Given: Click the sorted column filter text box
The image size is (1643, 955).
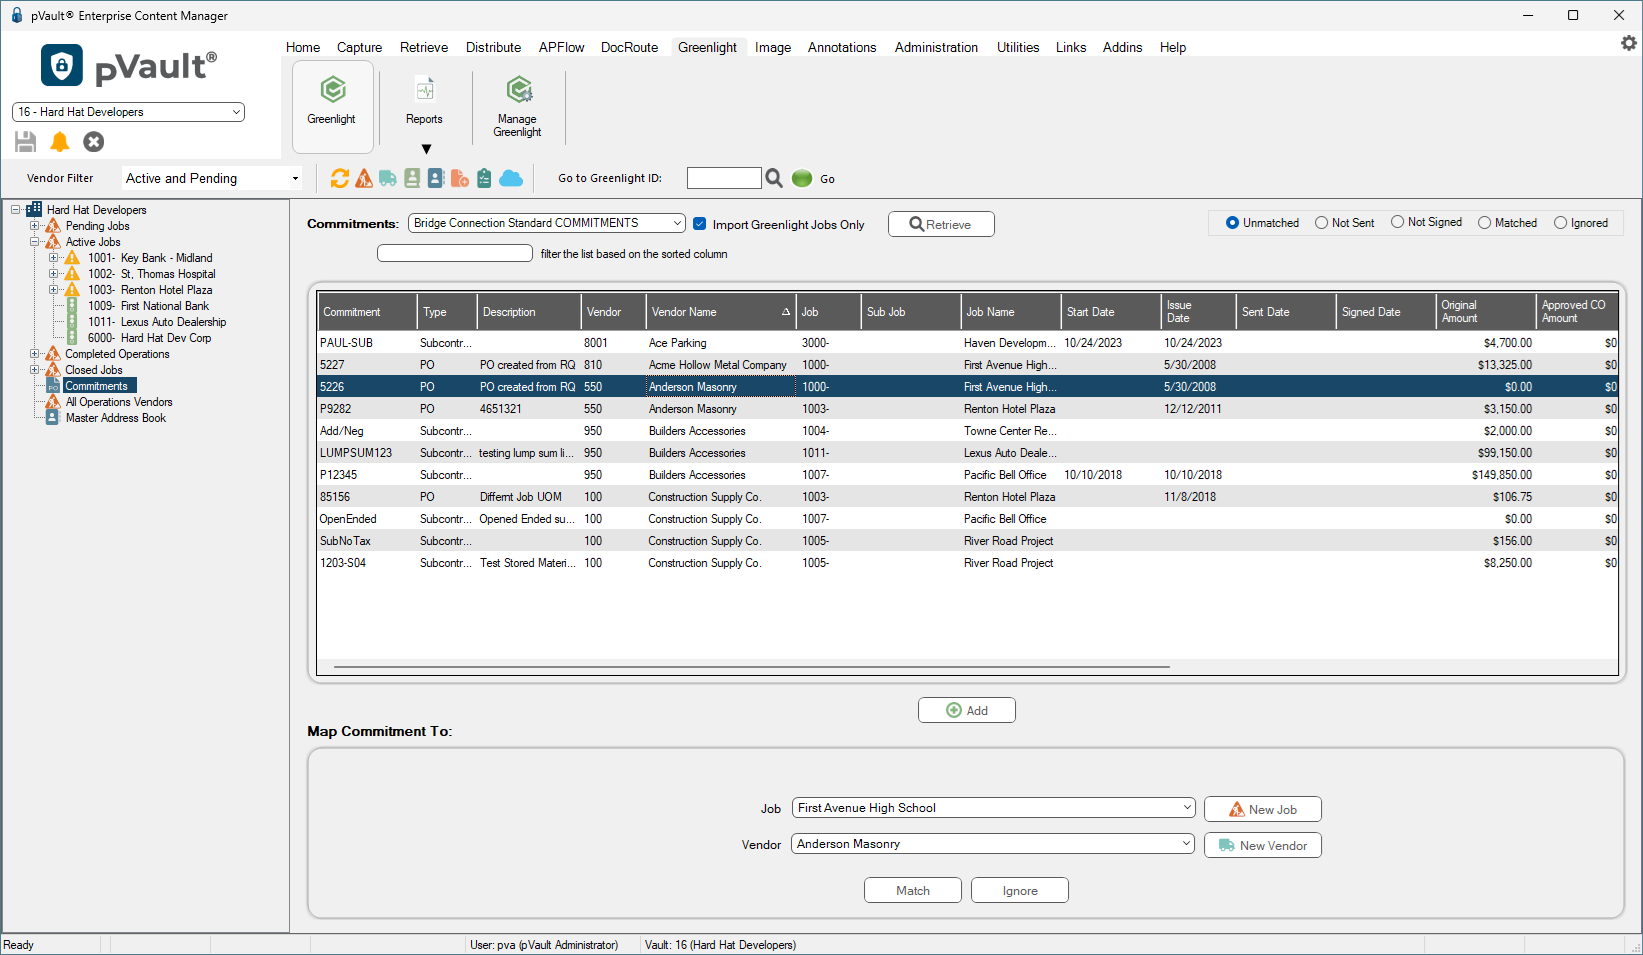Looking at the screenshot, I should click(455, 253).
